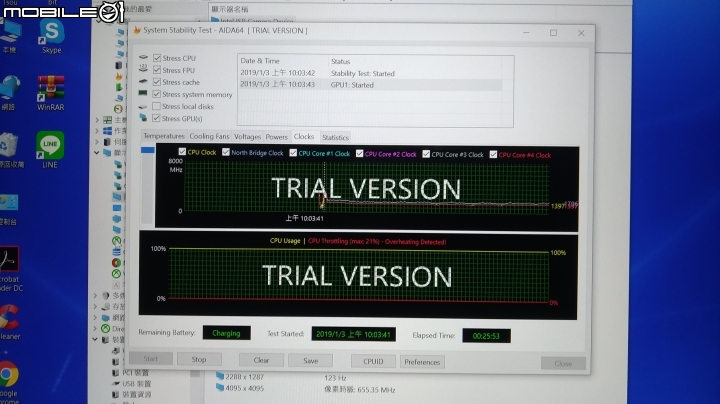Open Acrobat Reader DC desktop icon
The image size is (720, 404).
[10, 269]
